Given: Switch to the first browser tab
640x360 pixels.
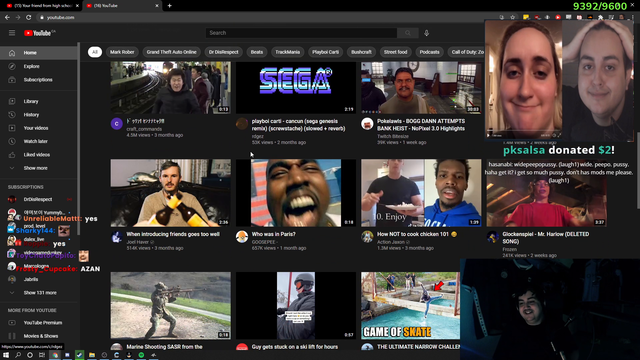Looking at the screenshot, I should [41, 6].
